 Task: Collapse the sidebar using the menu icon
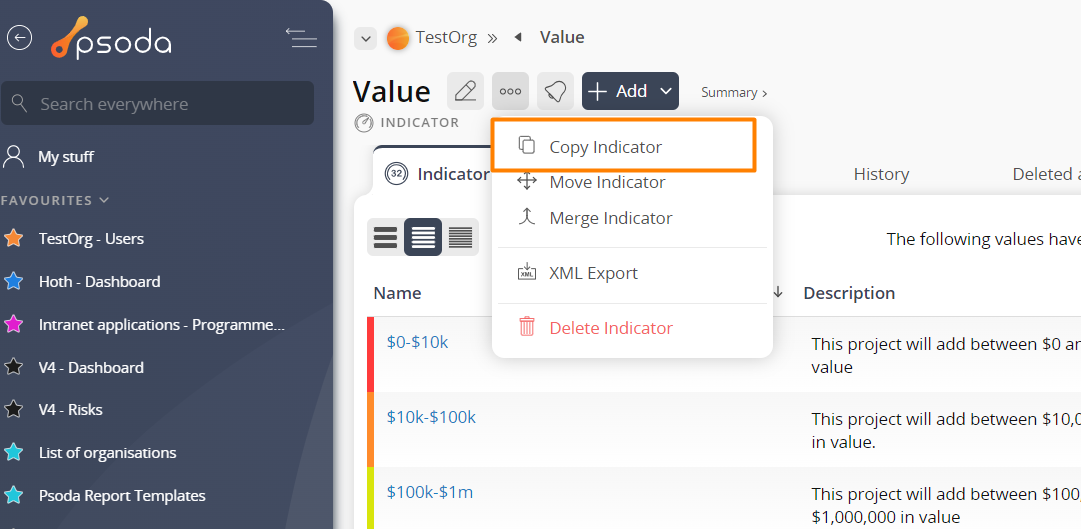(x=301, y=38)
